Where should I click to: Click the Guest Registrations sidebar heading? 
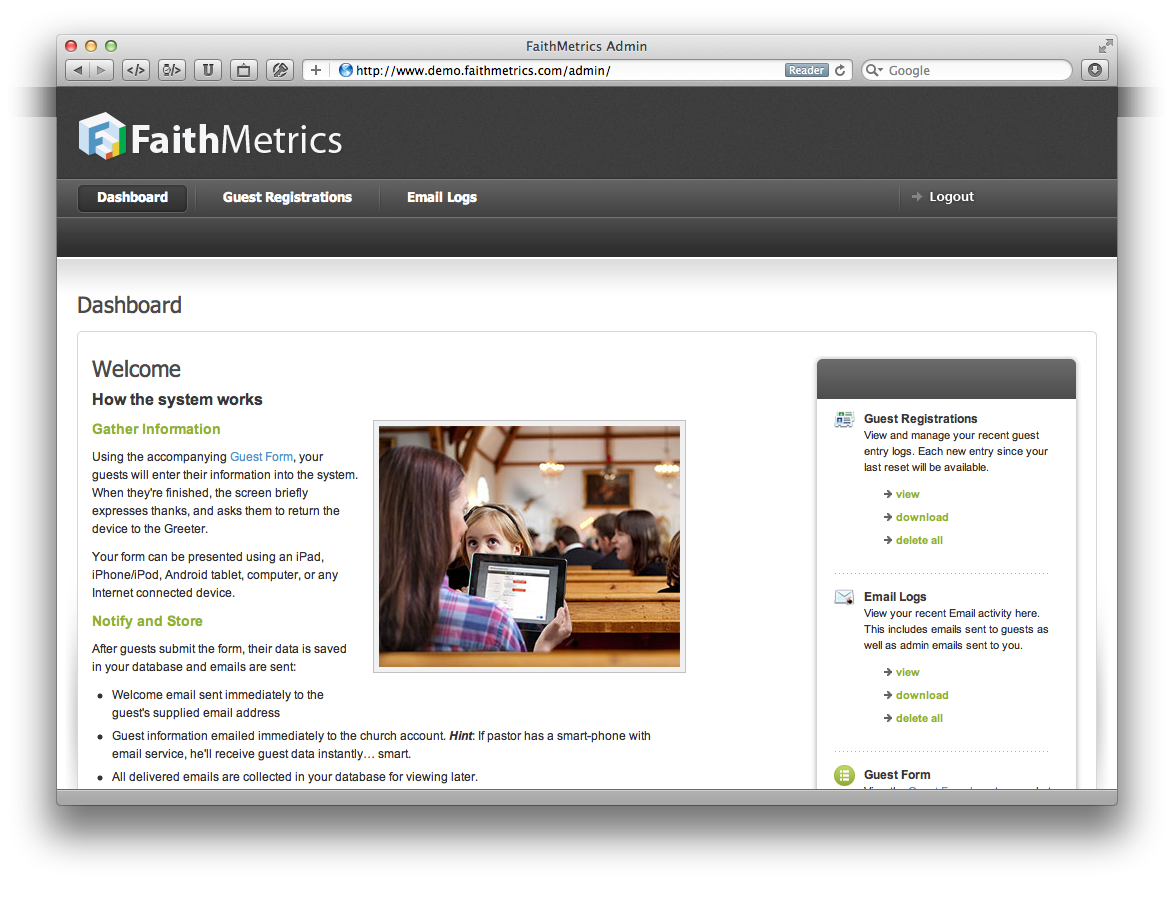pyautogui.click(x=920, y=419)
